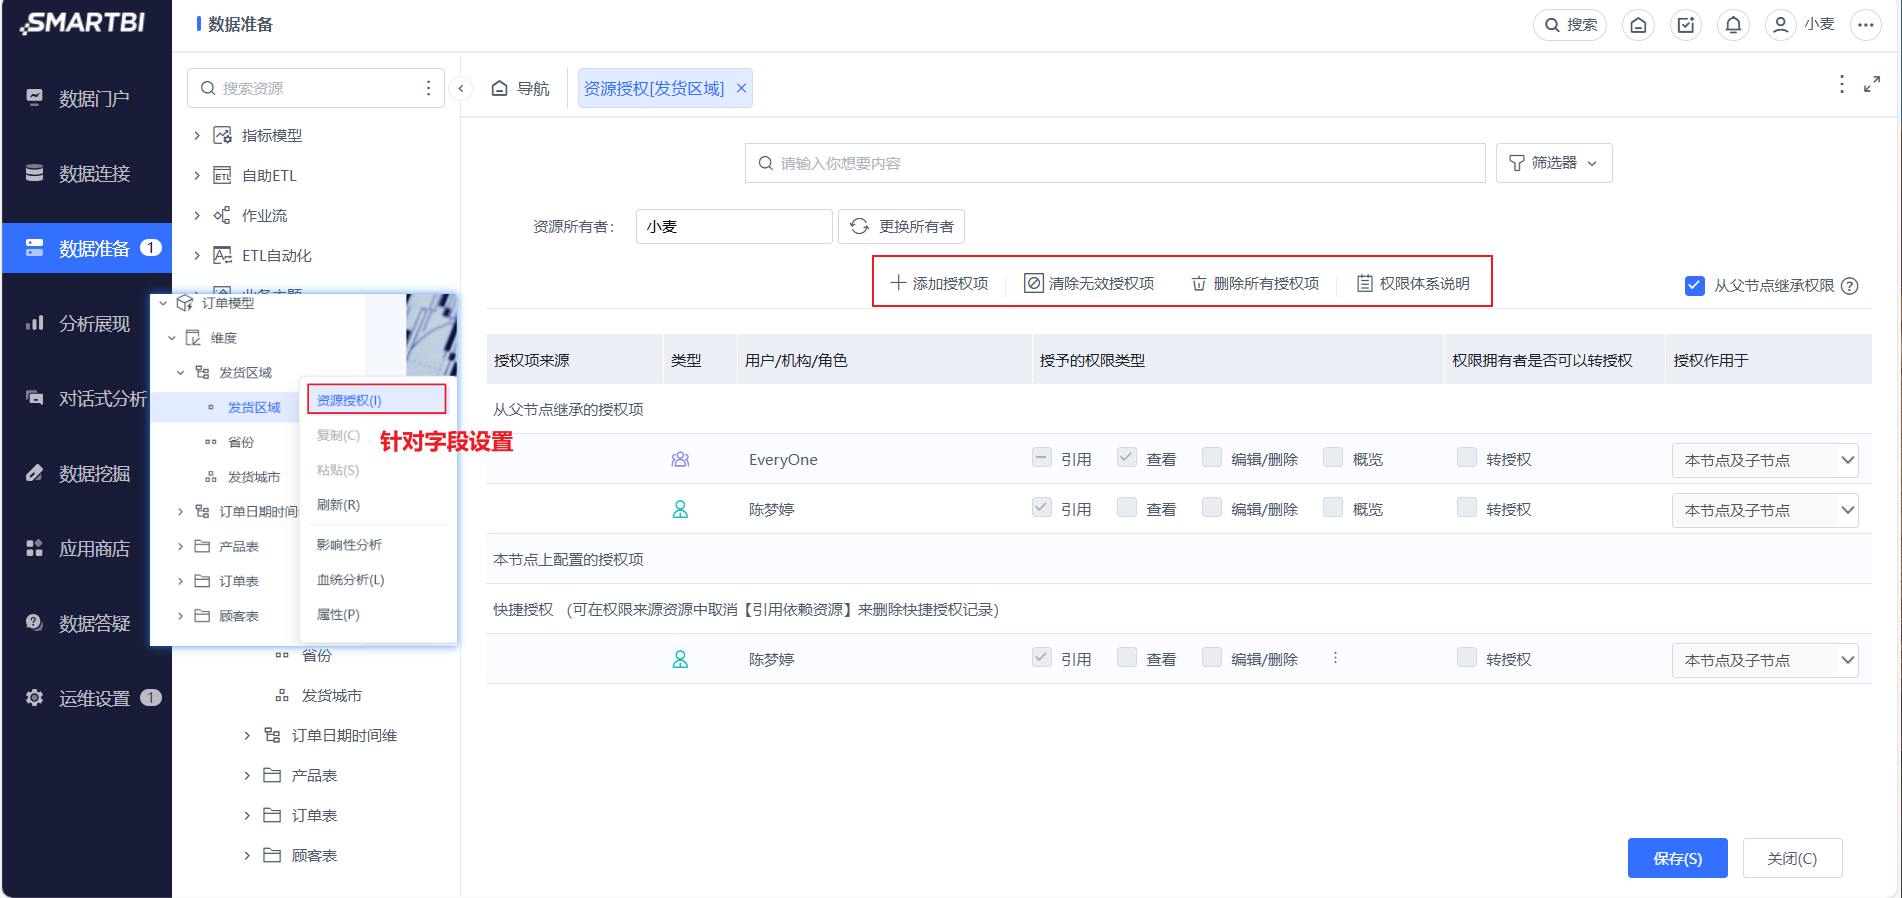The image size is (1902, 898).
Task: Switch to the 导航 tab
Action: [520, 88]
